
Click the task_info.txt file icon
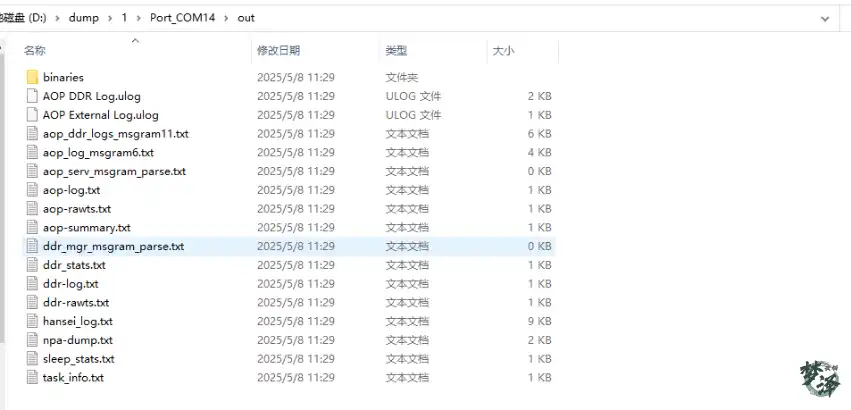32,378
